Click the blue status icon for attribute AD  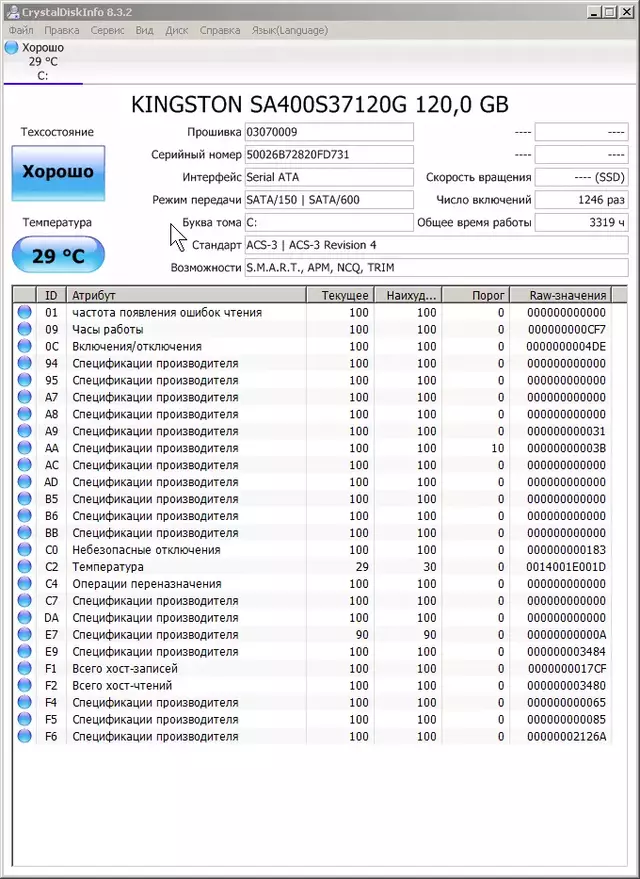click(24, 482)
